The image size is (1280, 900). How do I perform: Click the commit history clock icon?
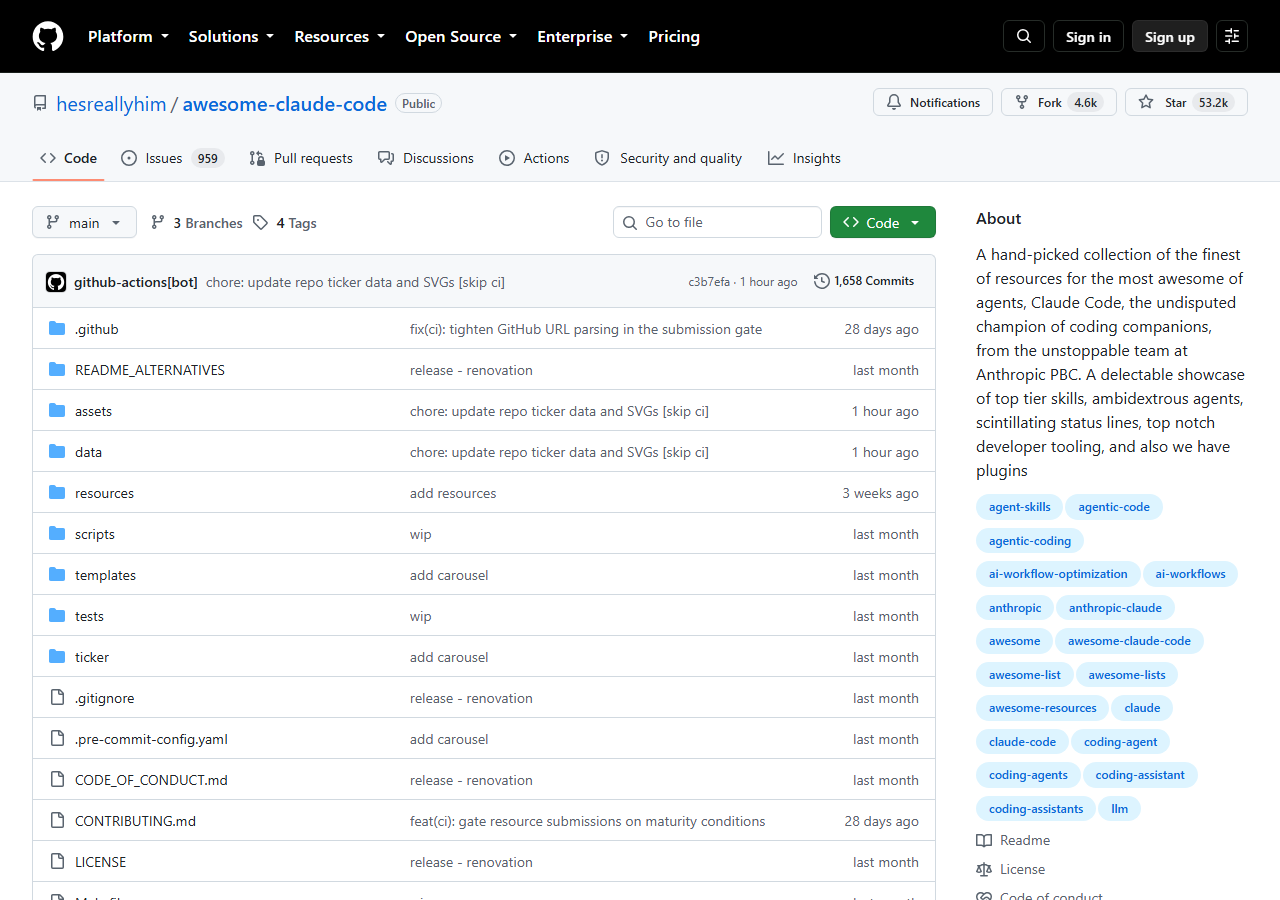point(822,281)
